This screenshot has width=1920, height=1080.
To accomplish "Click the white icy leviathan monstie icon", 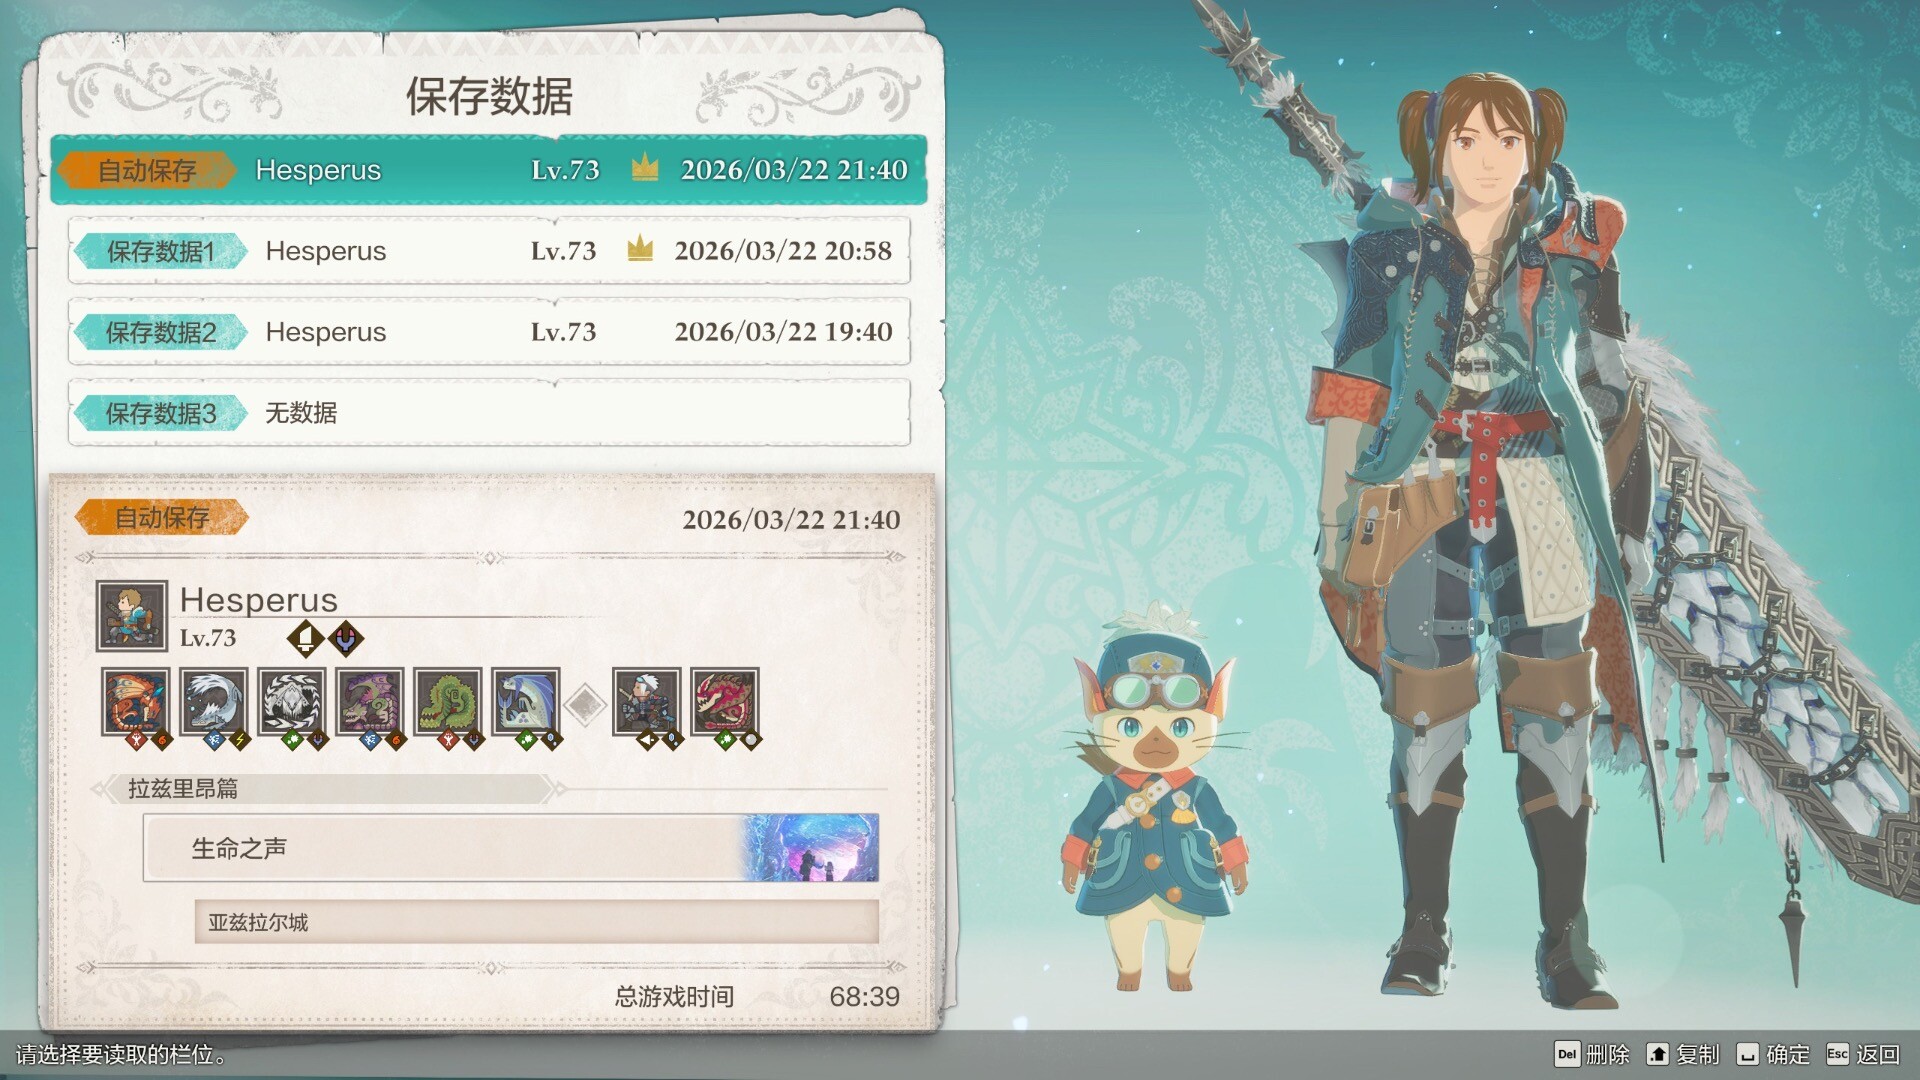I will (x=213, y=702).
